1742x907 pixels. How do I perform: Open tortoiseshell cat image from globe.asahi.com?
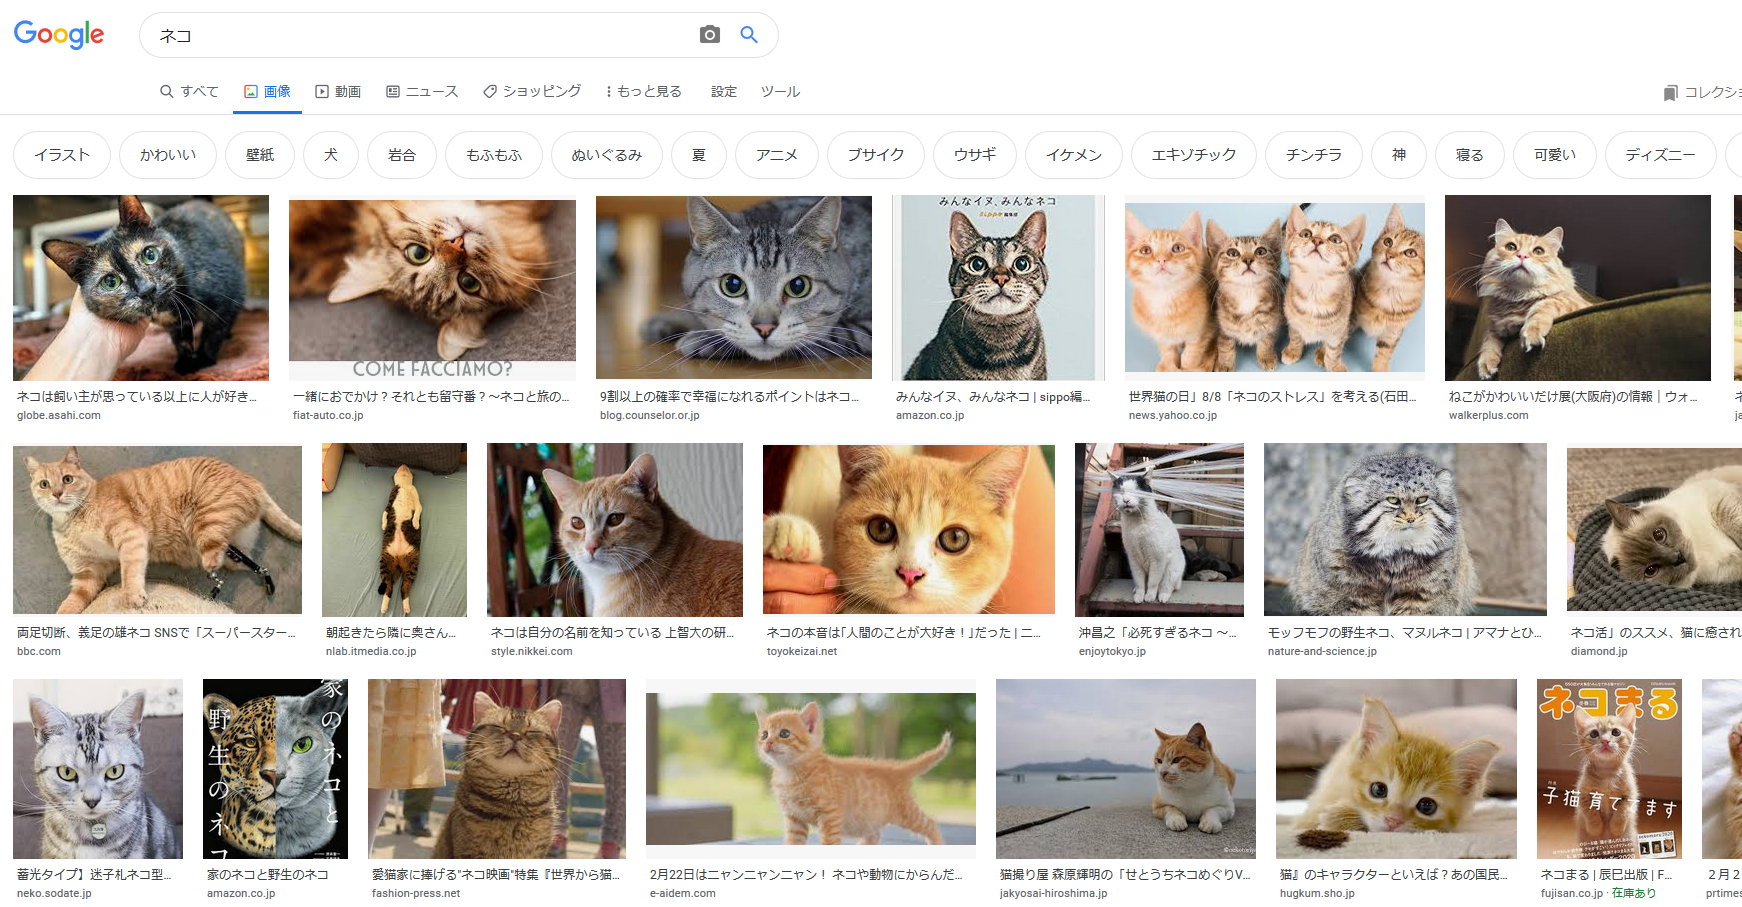(x=141, y=288)
